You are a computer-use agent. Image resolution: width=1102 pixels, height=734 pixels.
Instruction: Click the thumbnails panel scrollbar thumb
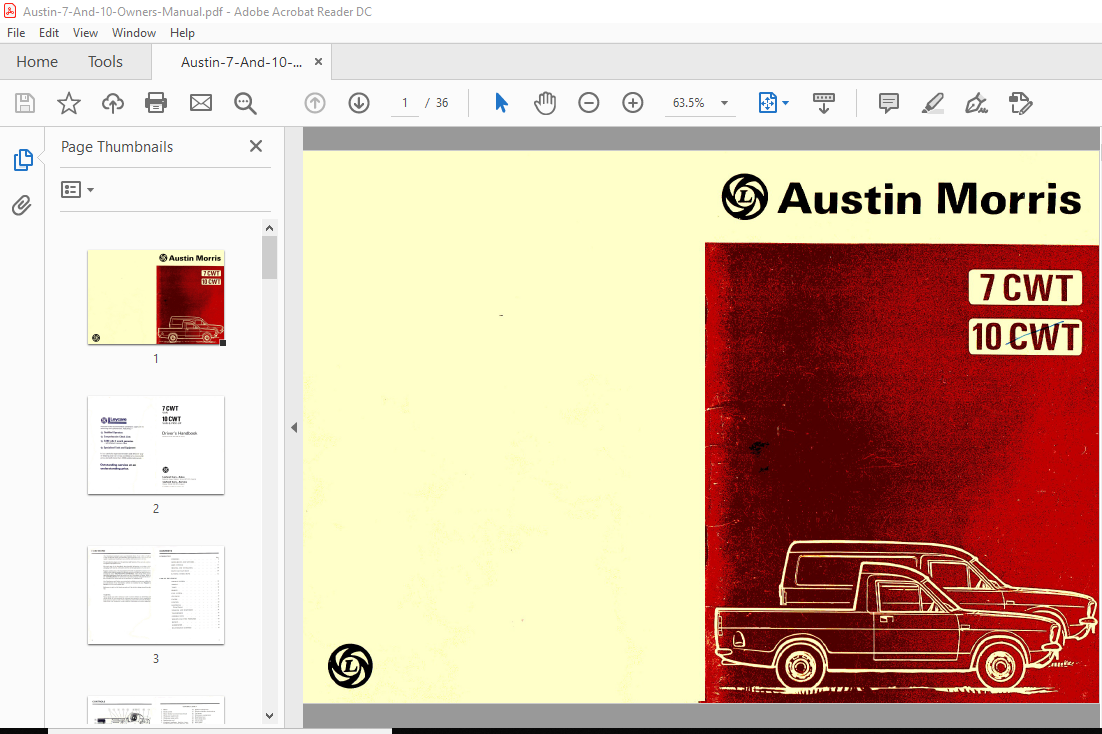point(269,258)
